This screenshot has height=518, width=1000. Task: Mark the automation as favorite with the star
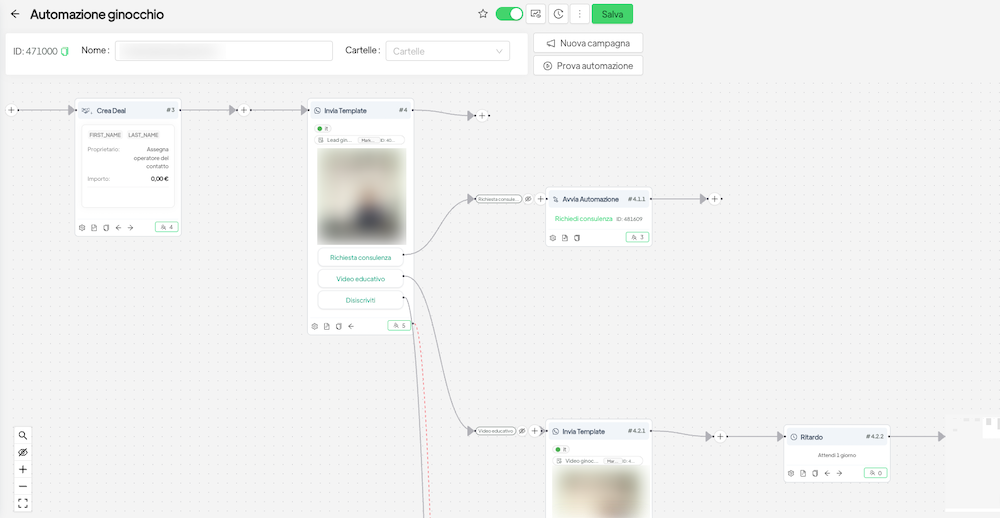click(x=483, y=13)
